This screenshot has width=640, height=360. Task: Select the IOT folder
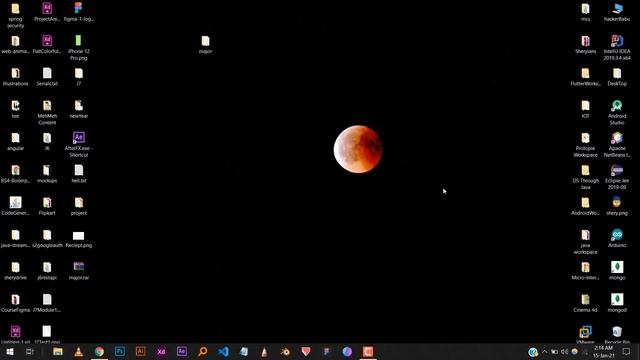point(585,109)
